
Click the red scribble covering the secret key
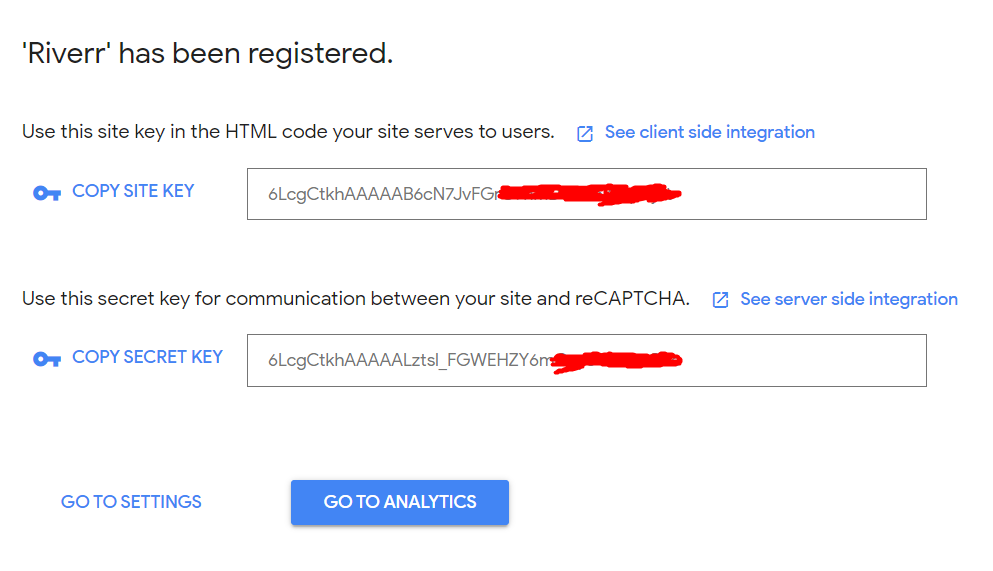point(617,361)
